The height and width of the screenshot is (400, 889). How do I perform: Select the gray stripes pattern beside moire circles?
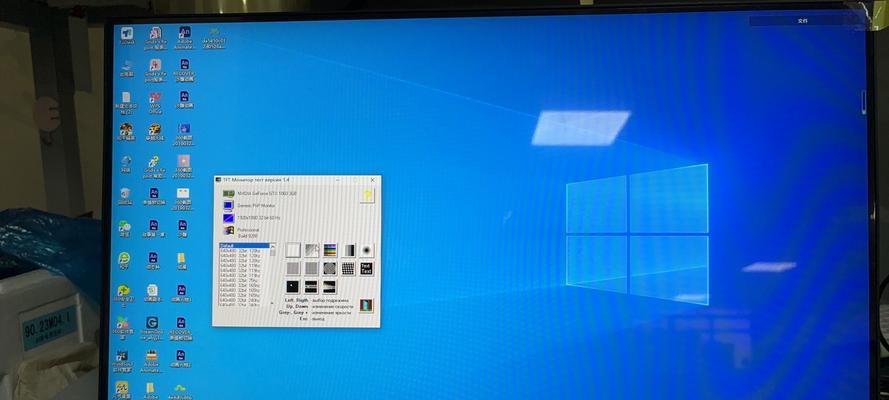pos(311,269)
